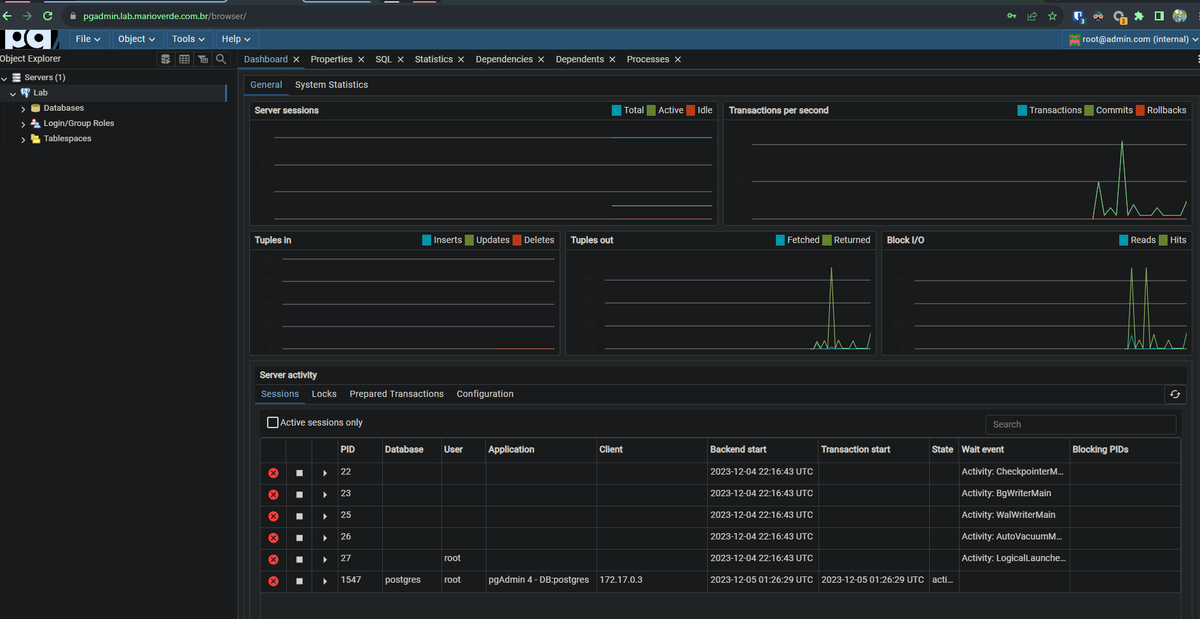Open Query Tool icon in Object Explorer toolbar
Screen dimensions: 1200x619
[166, 59]
